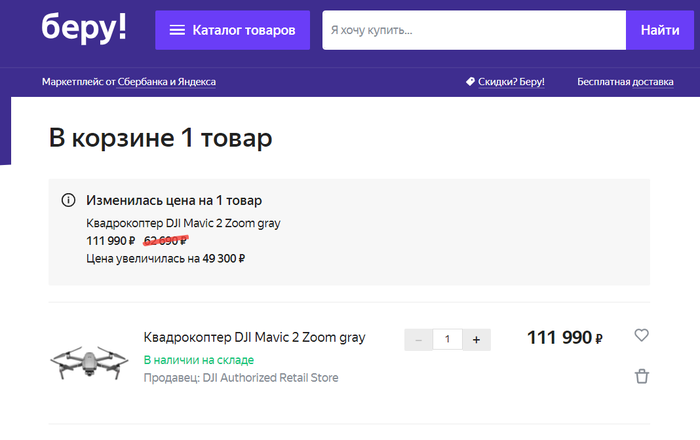
Task: Add item to favorites with heart icon
Action: pos(642,336)
